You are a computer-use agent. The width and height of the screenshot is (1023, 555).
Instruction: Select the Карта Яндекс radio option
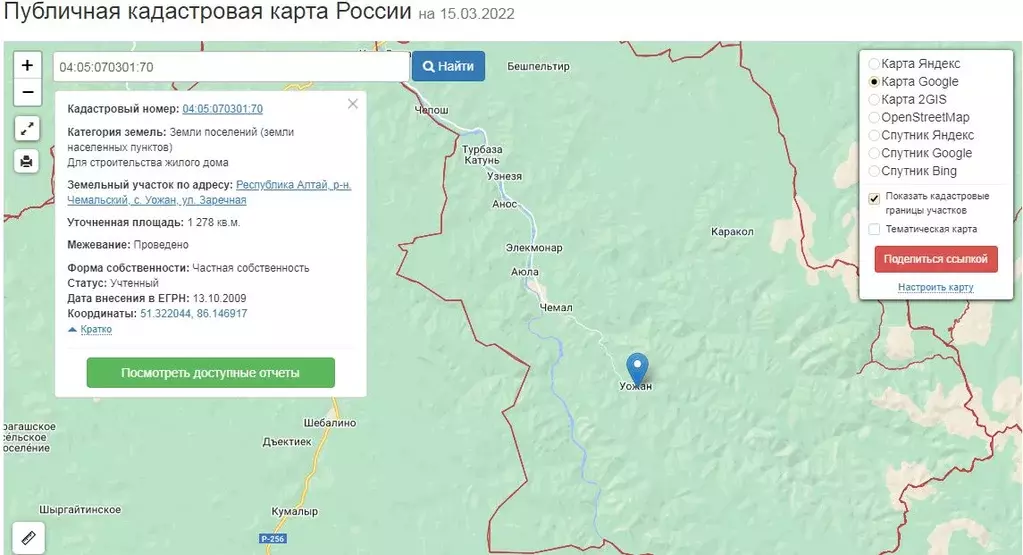(x=874, y=64)
